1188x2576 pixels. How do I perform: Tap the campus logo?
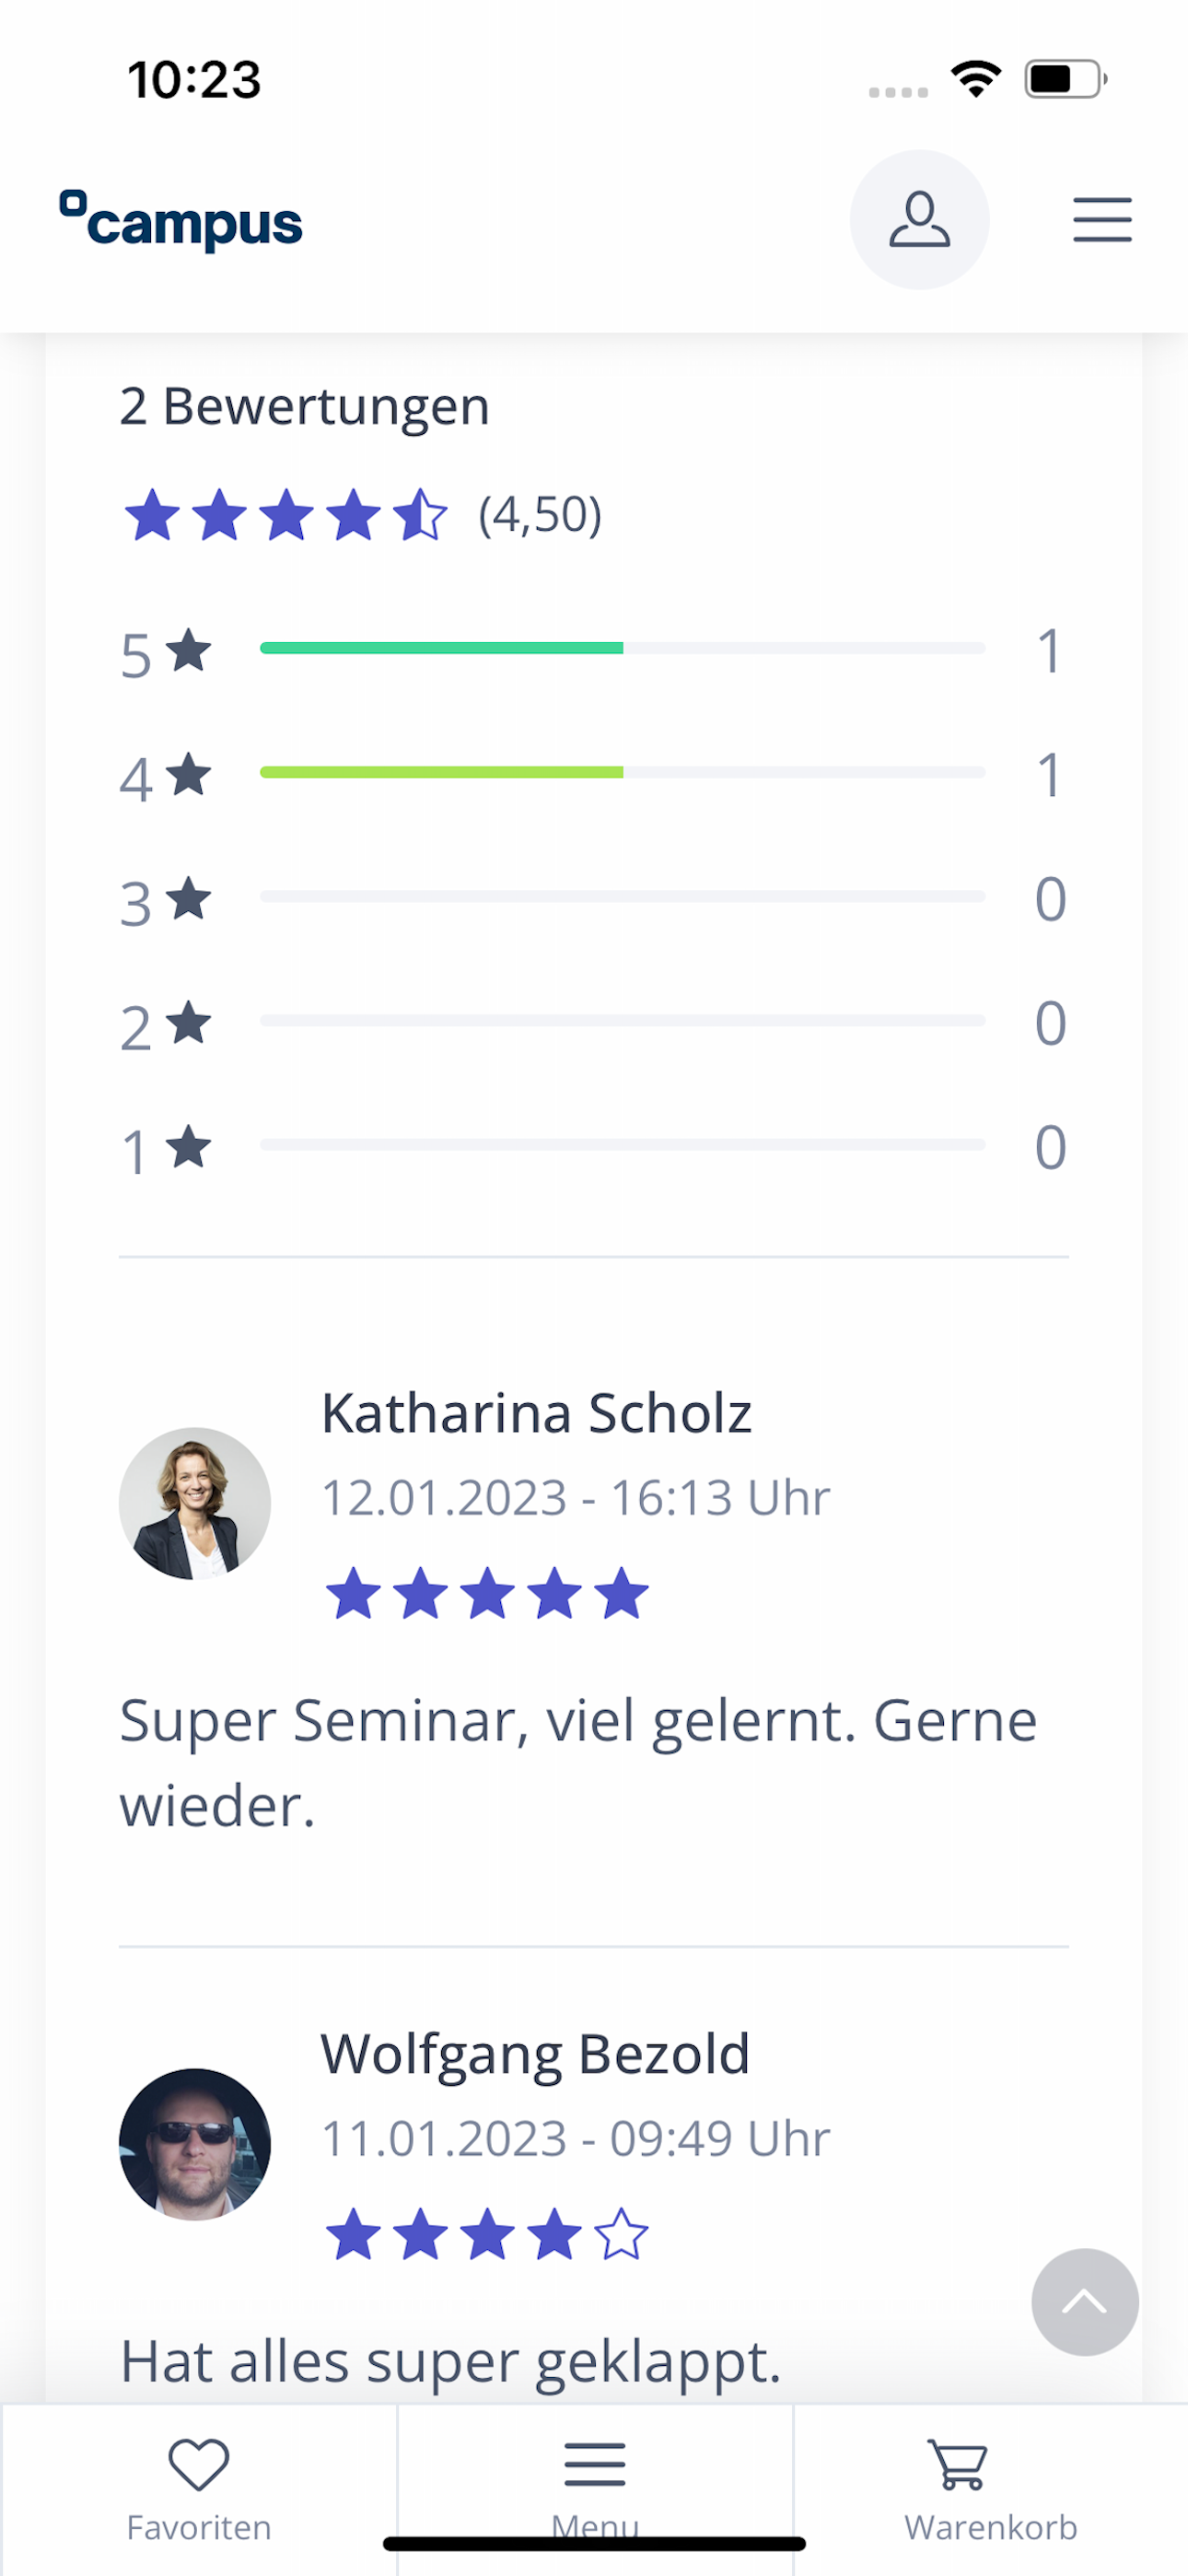[x=181, y=220]
